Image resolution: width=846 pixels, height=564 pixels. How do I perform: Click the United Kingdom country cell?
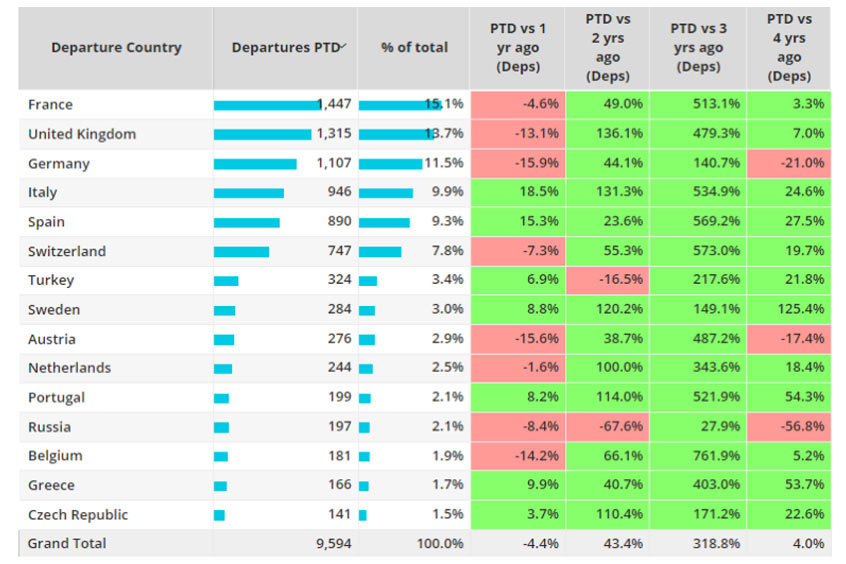click(x=82, y=134)
